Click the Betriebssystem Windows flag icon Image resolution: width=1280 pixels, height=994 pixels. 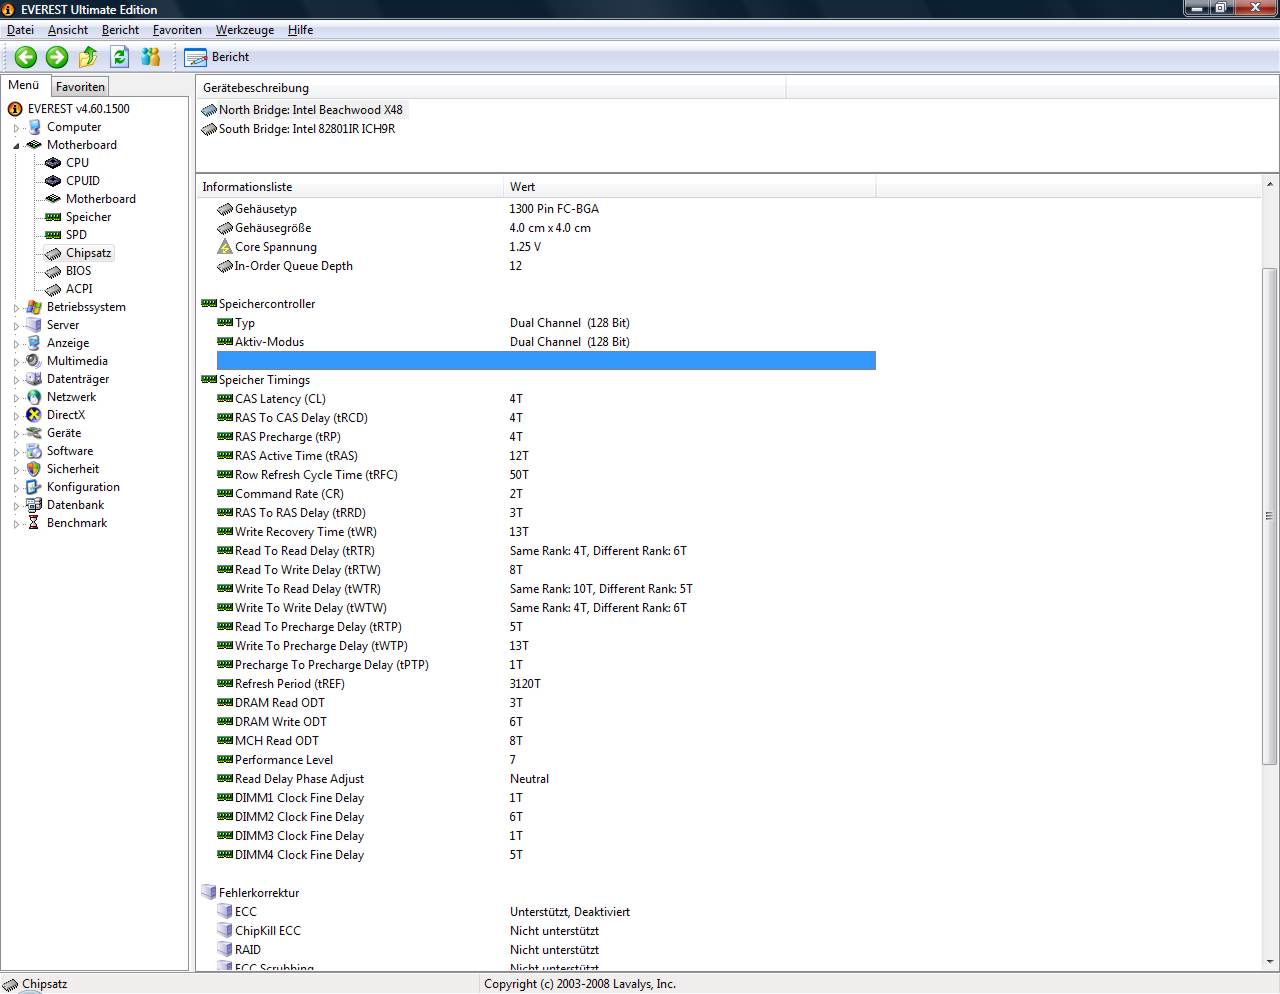[x=34, y=307]
